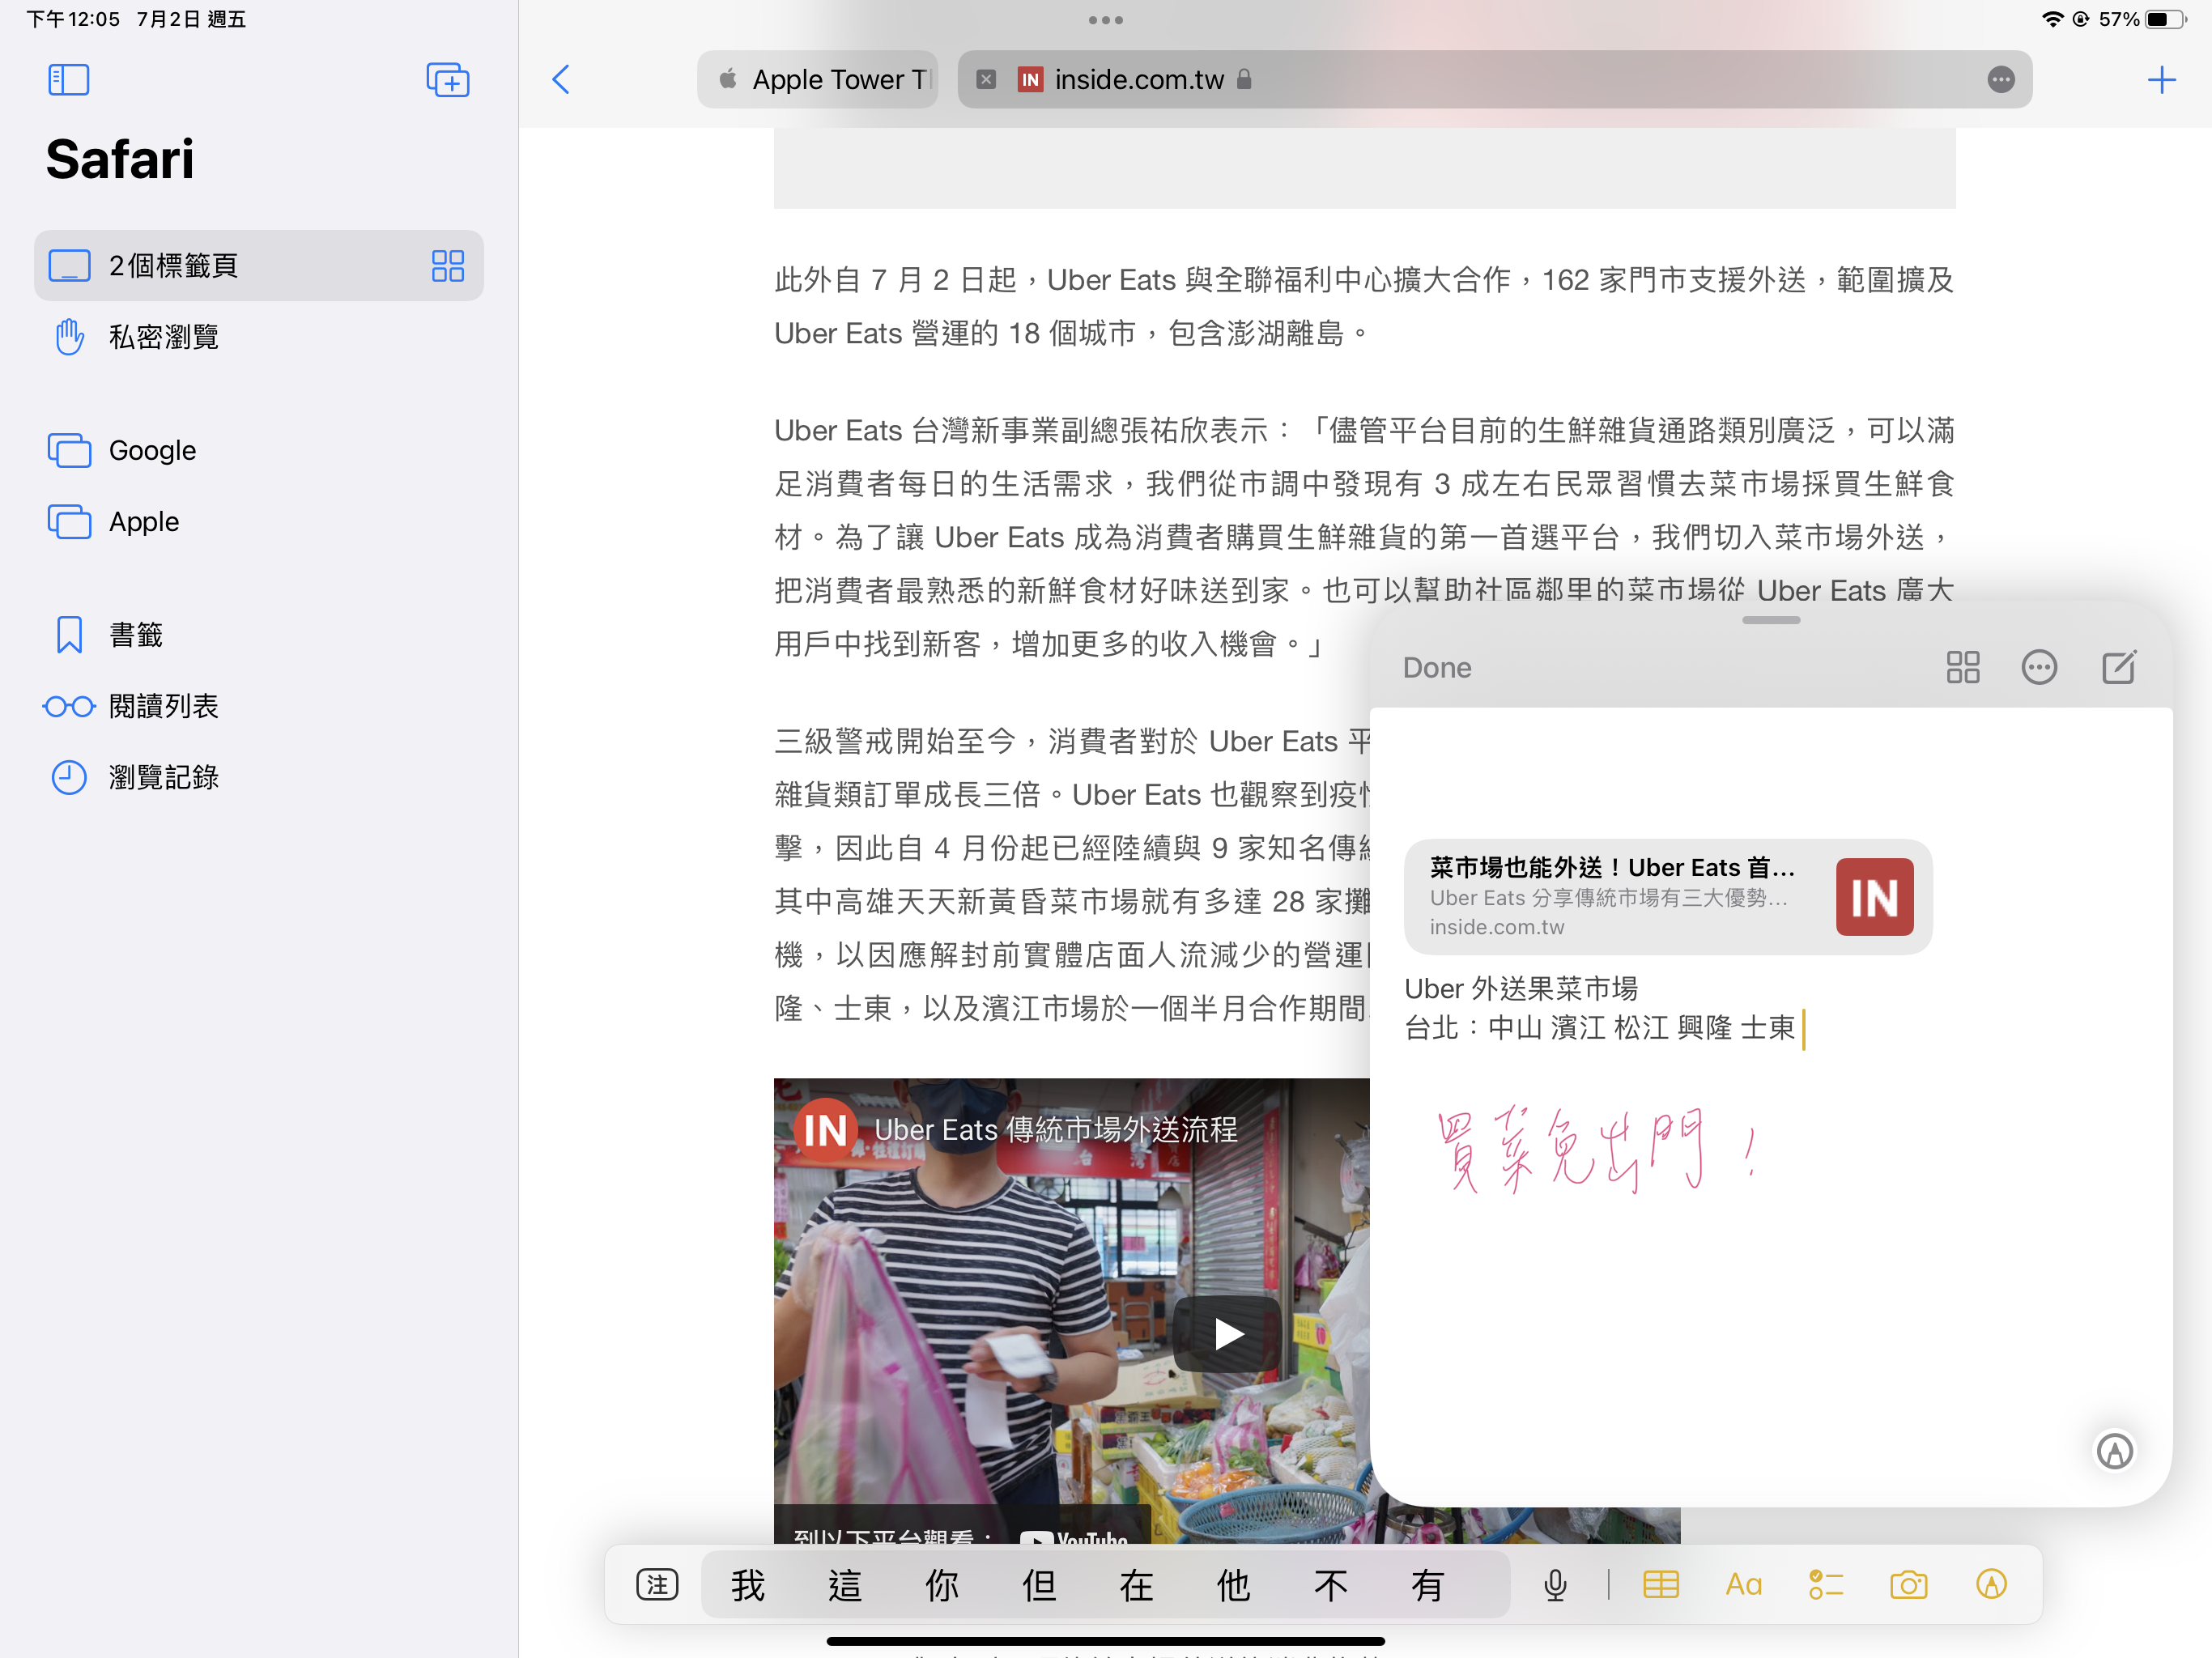Screen dimensions: 2212x1658
Task: Start dictation with microphone icon
Action: (x=1555, y=1585)
